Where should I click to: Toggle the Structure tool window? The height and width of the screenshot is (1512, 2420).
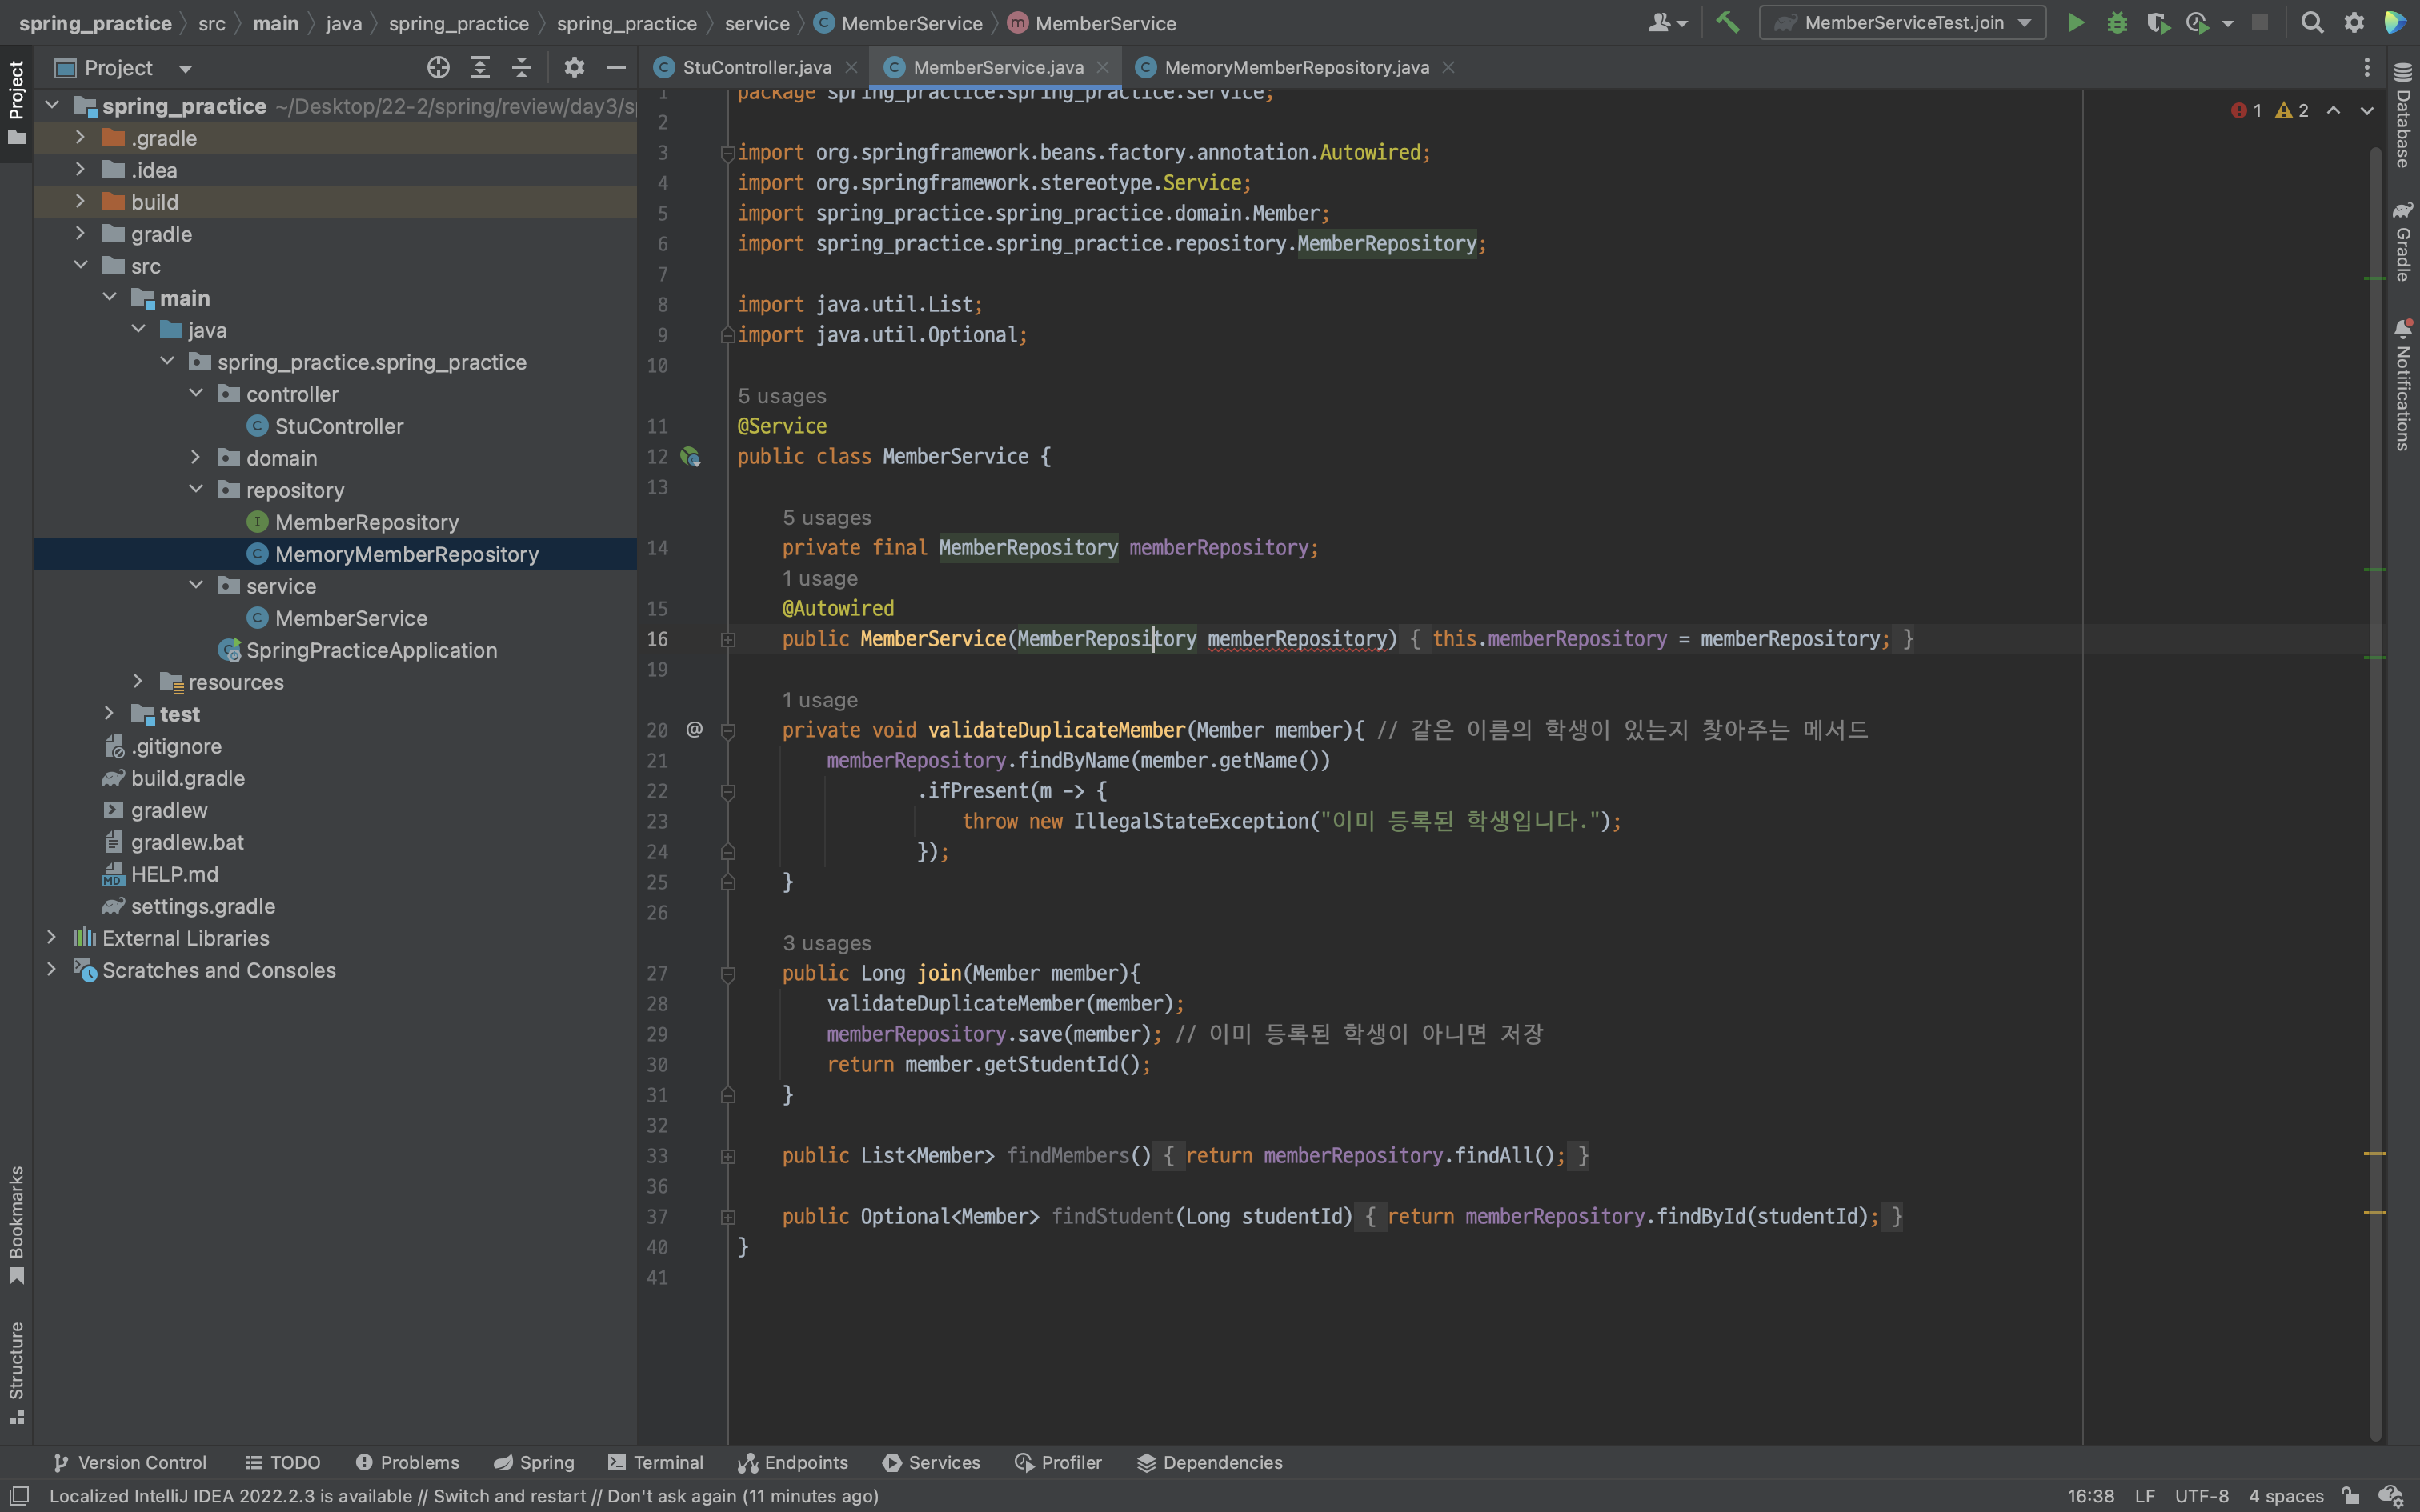tap(16, 1370)
